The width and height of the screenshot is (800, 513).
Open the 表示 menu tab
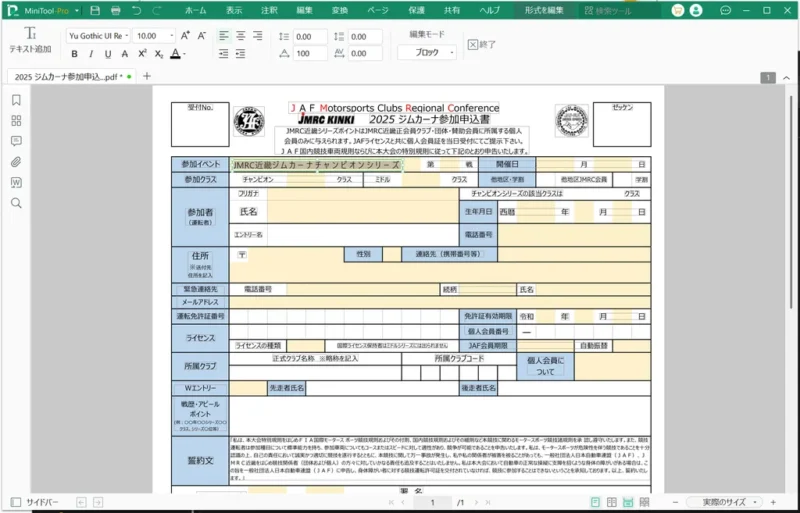click(x=234, y=10)
